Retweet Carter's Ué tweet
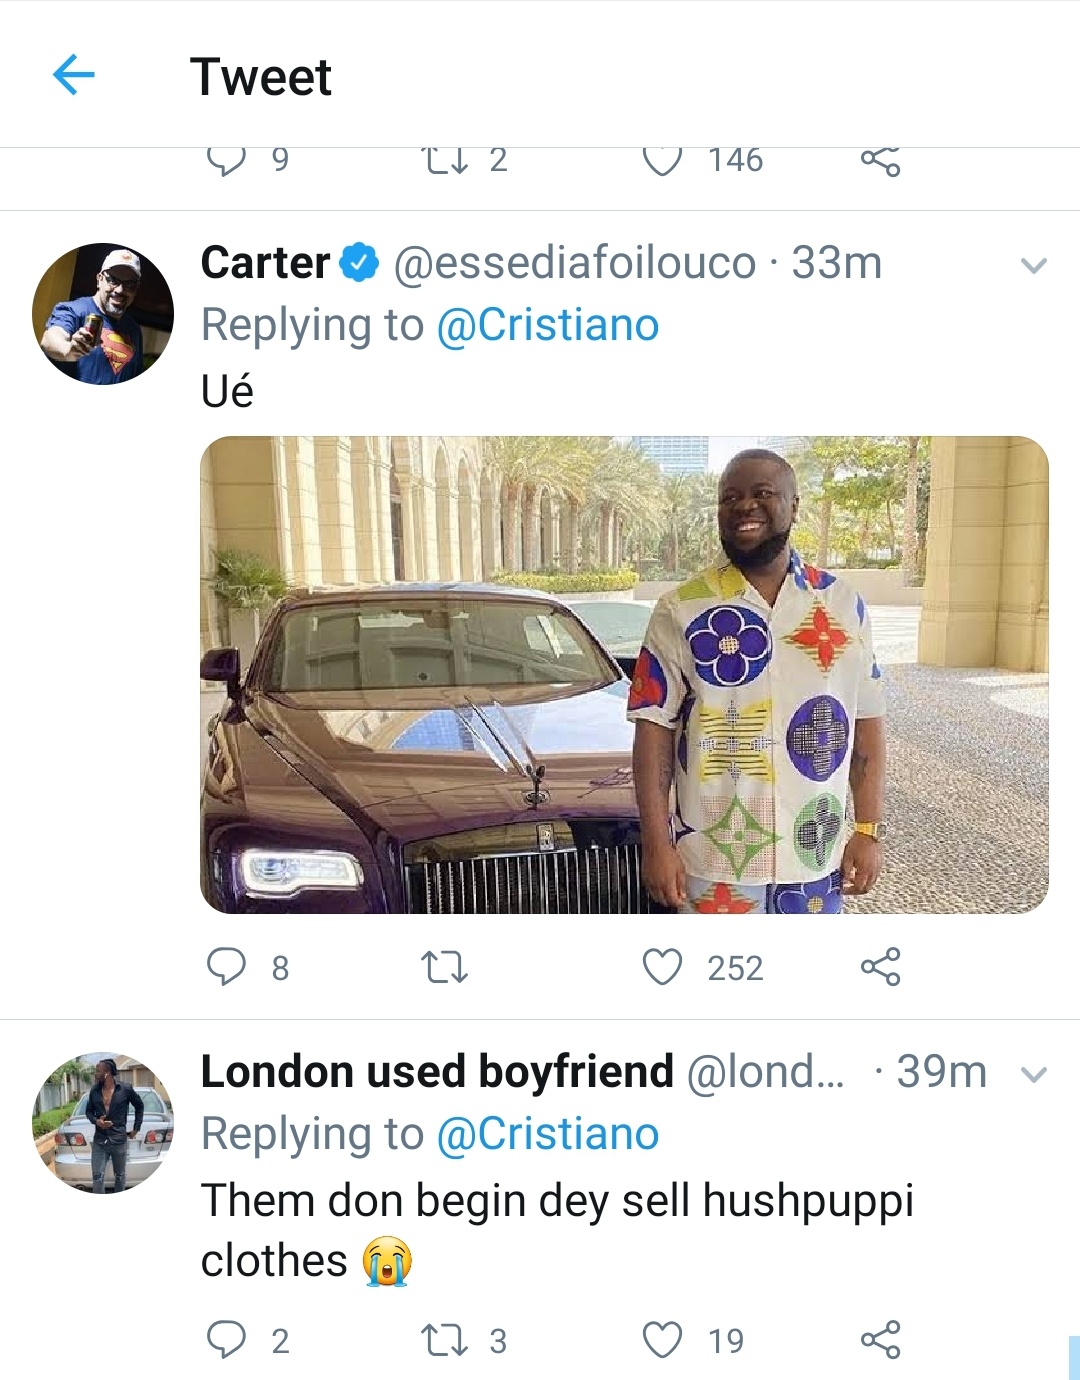The width and height of the screenshot is (1080, 1380). [444, 967]
